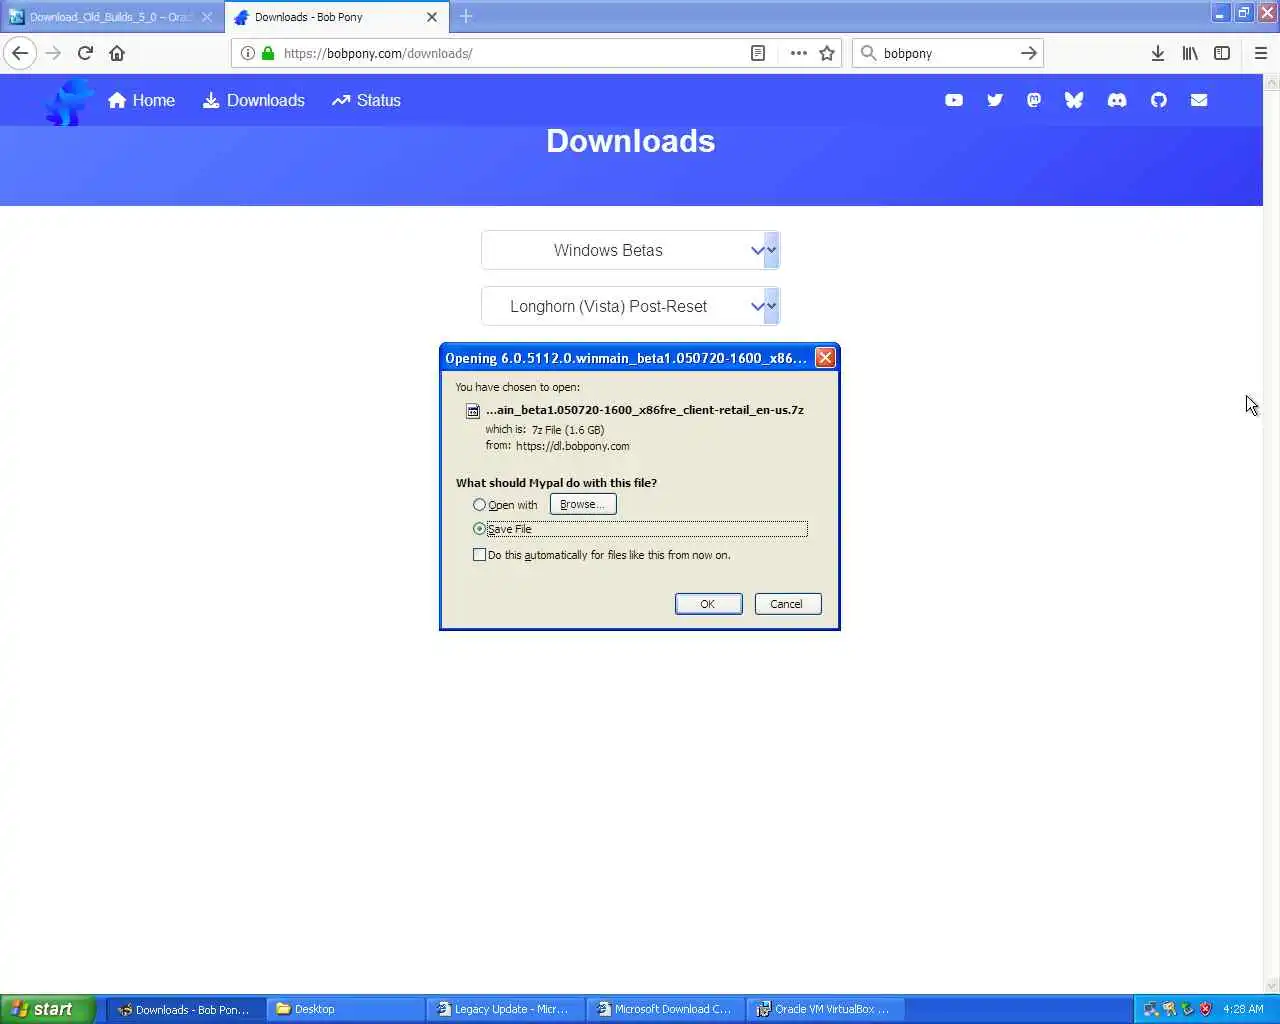Bookmark this page with the star

(827, 53)
